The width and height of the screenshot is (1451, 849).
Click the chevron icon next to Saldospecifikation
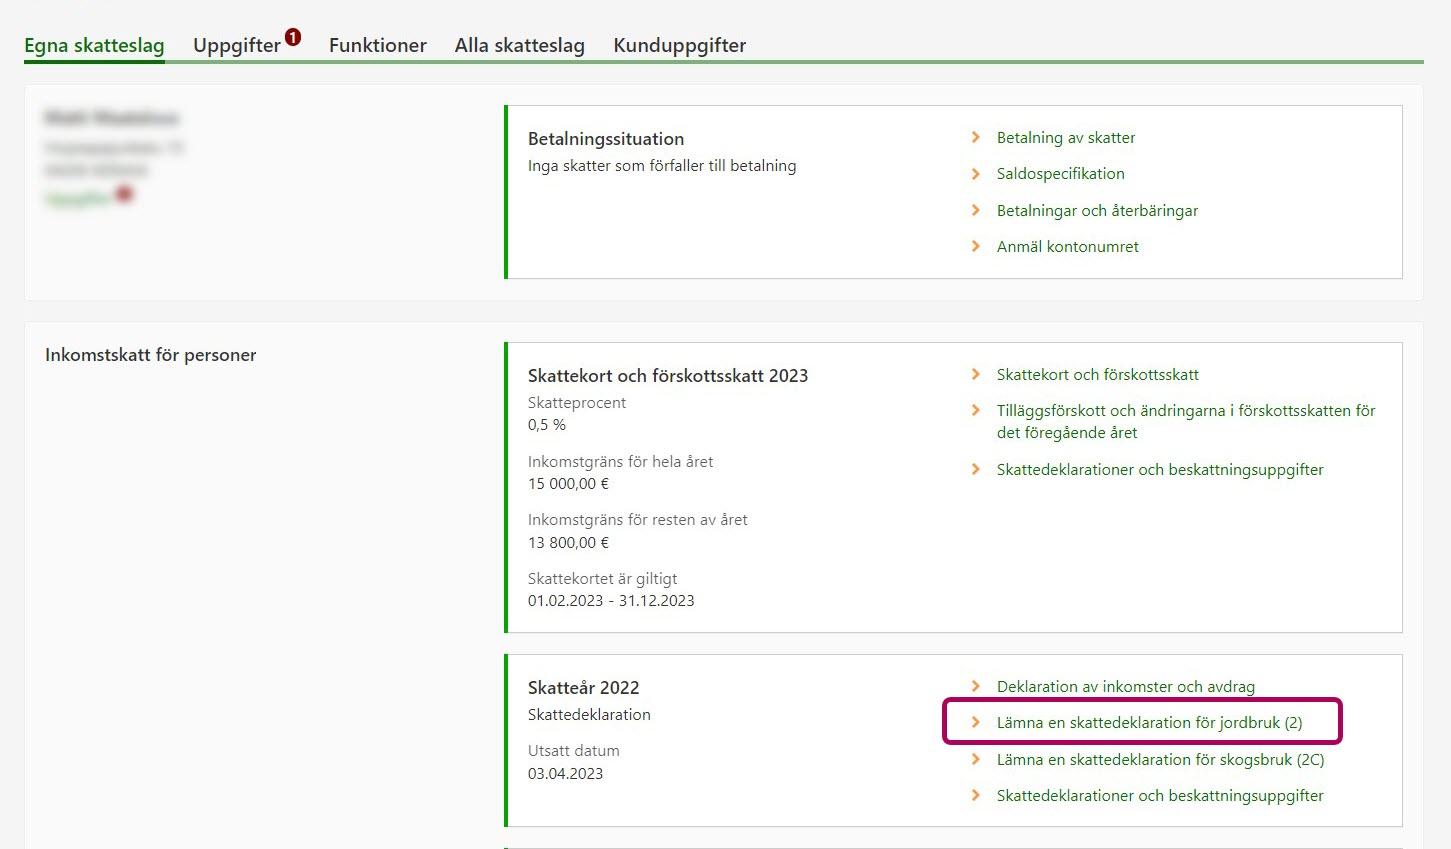coord(976,174)
